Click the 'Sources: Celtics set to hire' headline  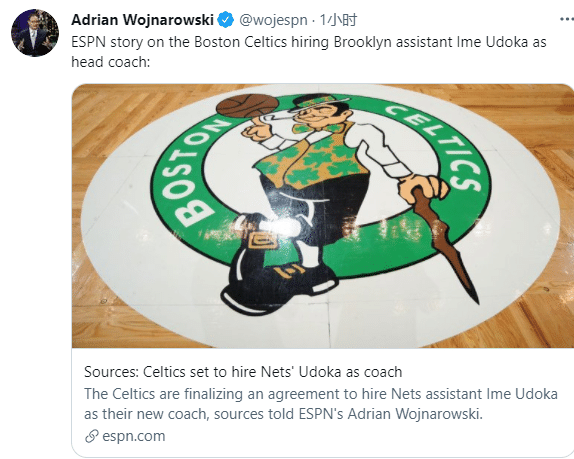click(243, 372)
